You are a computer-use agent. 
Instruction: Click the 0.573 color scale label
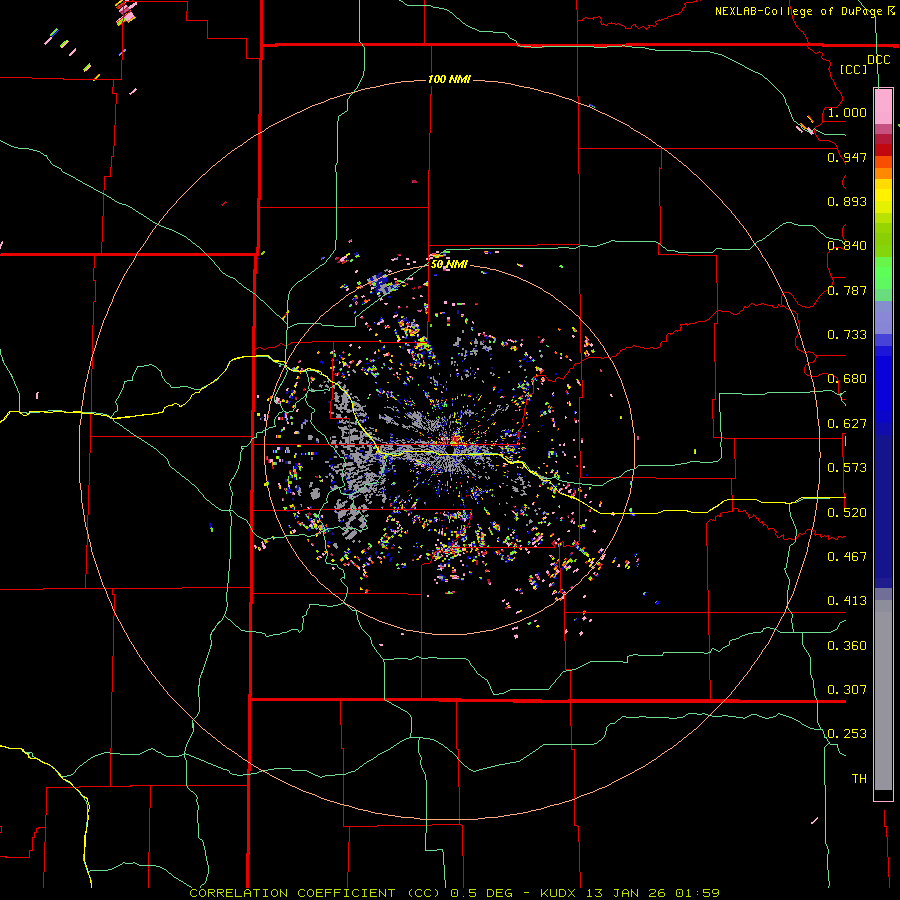(x=847, y=468)
